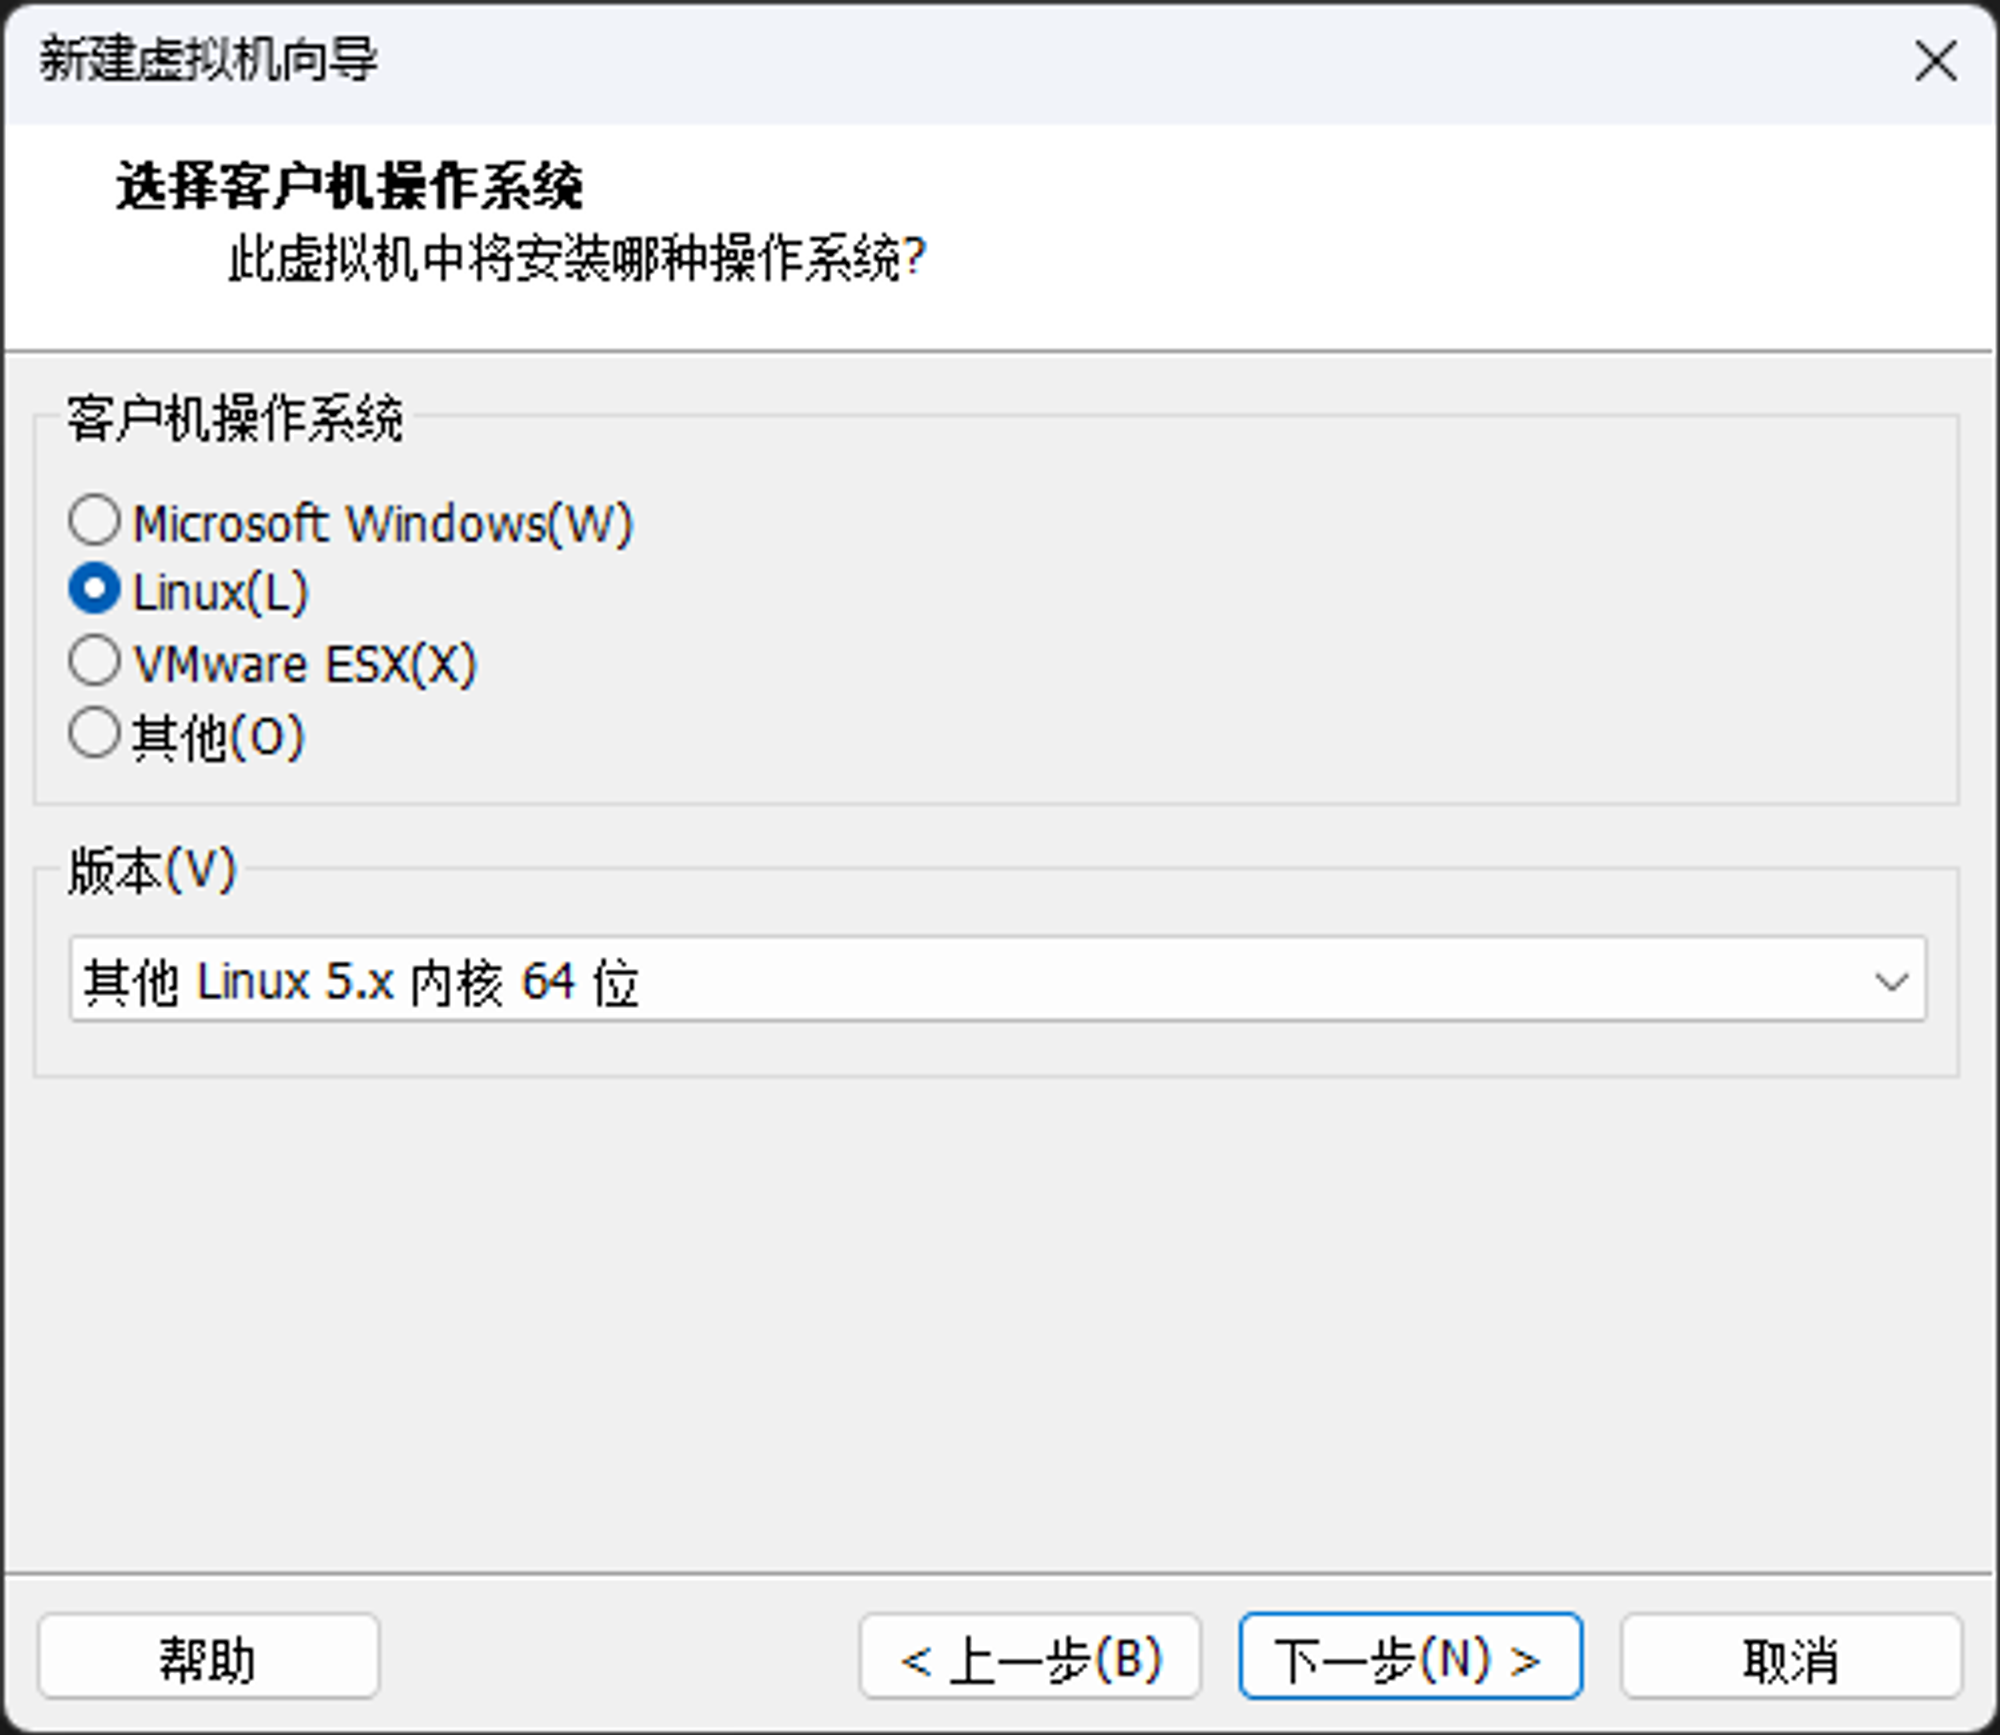
Task: Click the Microsoft Windows(W) label text
Action: click(383, 523)
